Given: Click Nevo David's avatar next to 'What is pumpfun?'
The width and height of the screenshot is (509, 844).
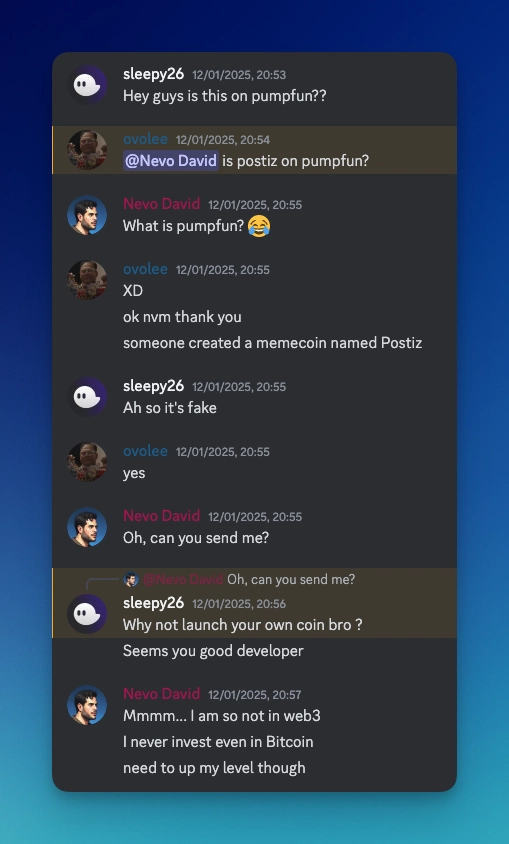Looking at the screenshot, I should [x=87, y=215].
